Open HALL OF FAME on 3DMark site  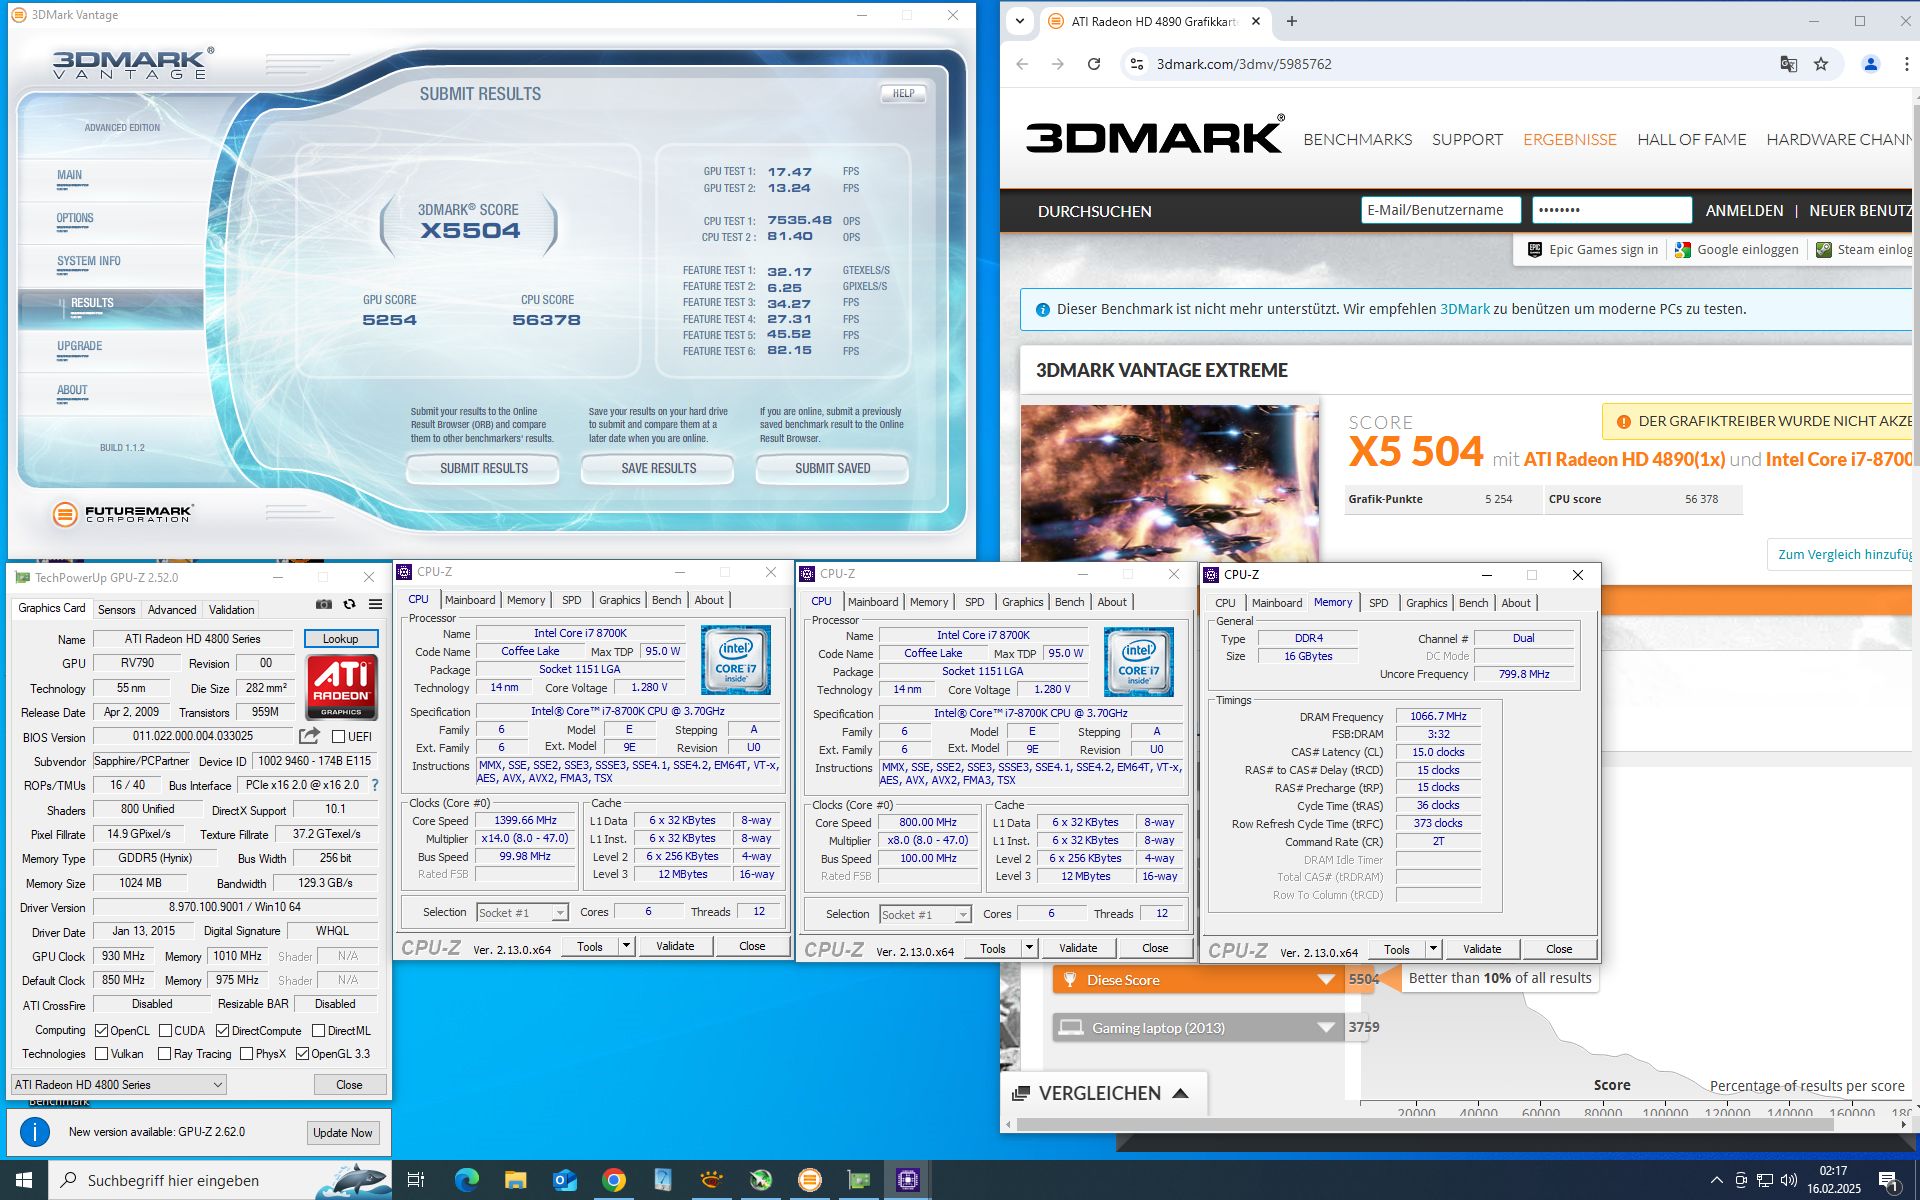[1691, 140]
